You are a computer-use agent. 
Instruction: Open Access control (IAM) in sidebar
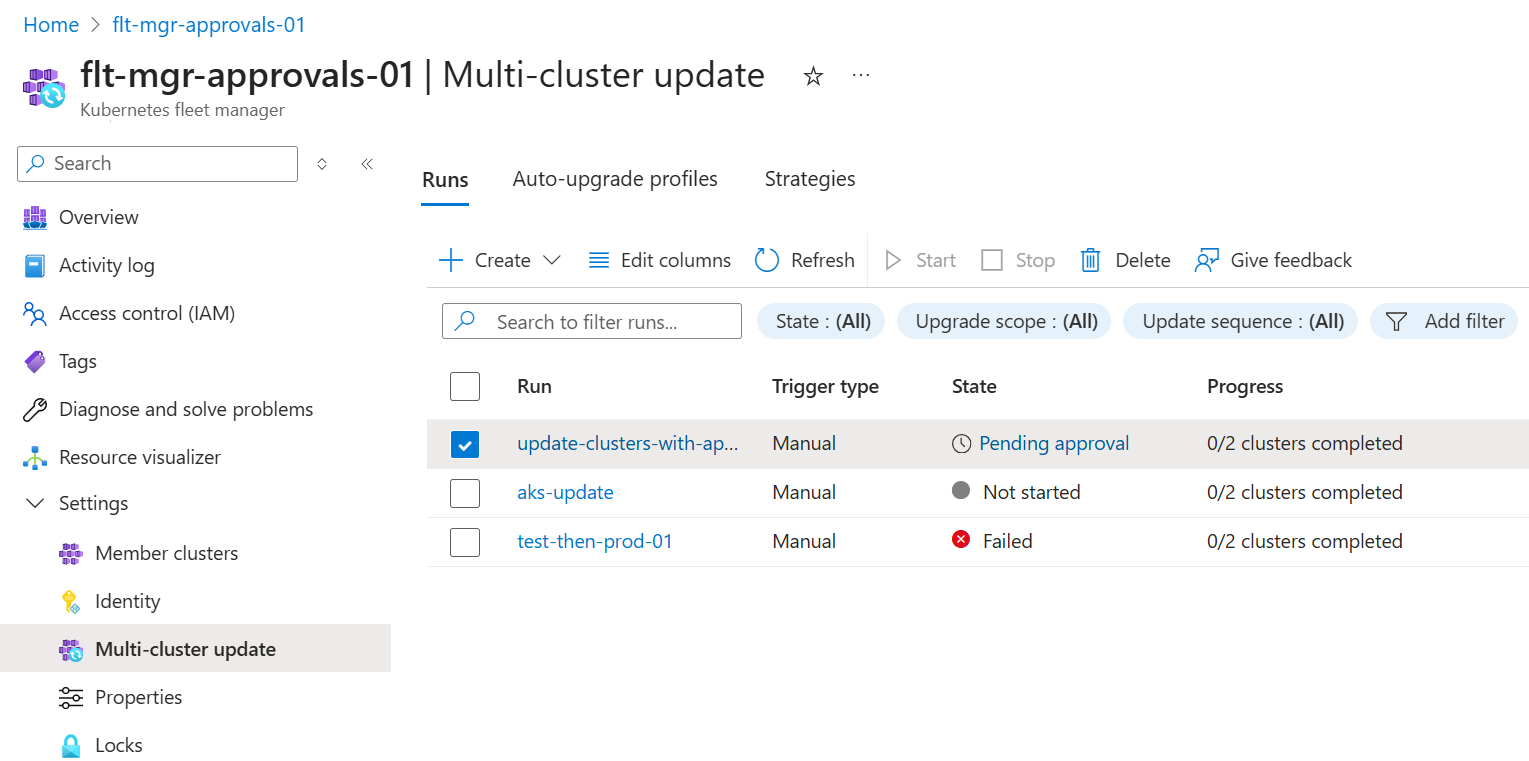tap(146, 314)
